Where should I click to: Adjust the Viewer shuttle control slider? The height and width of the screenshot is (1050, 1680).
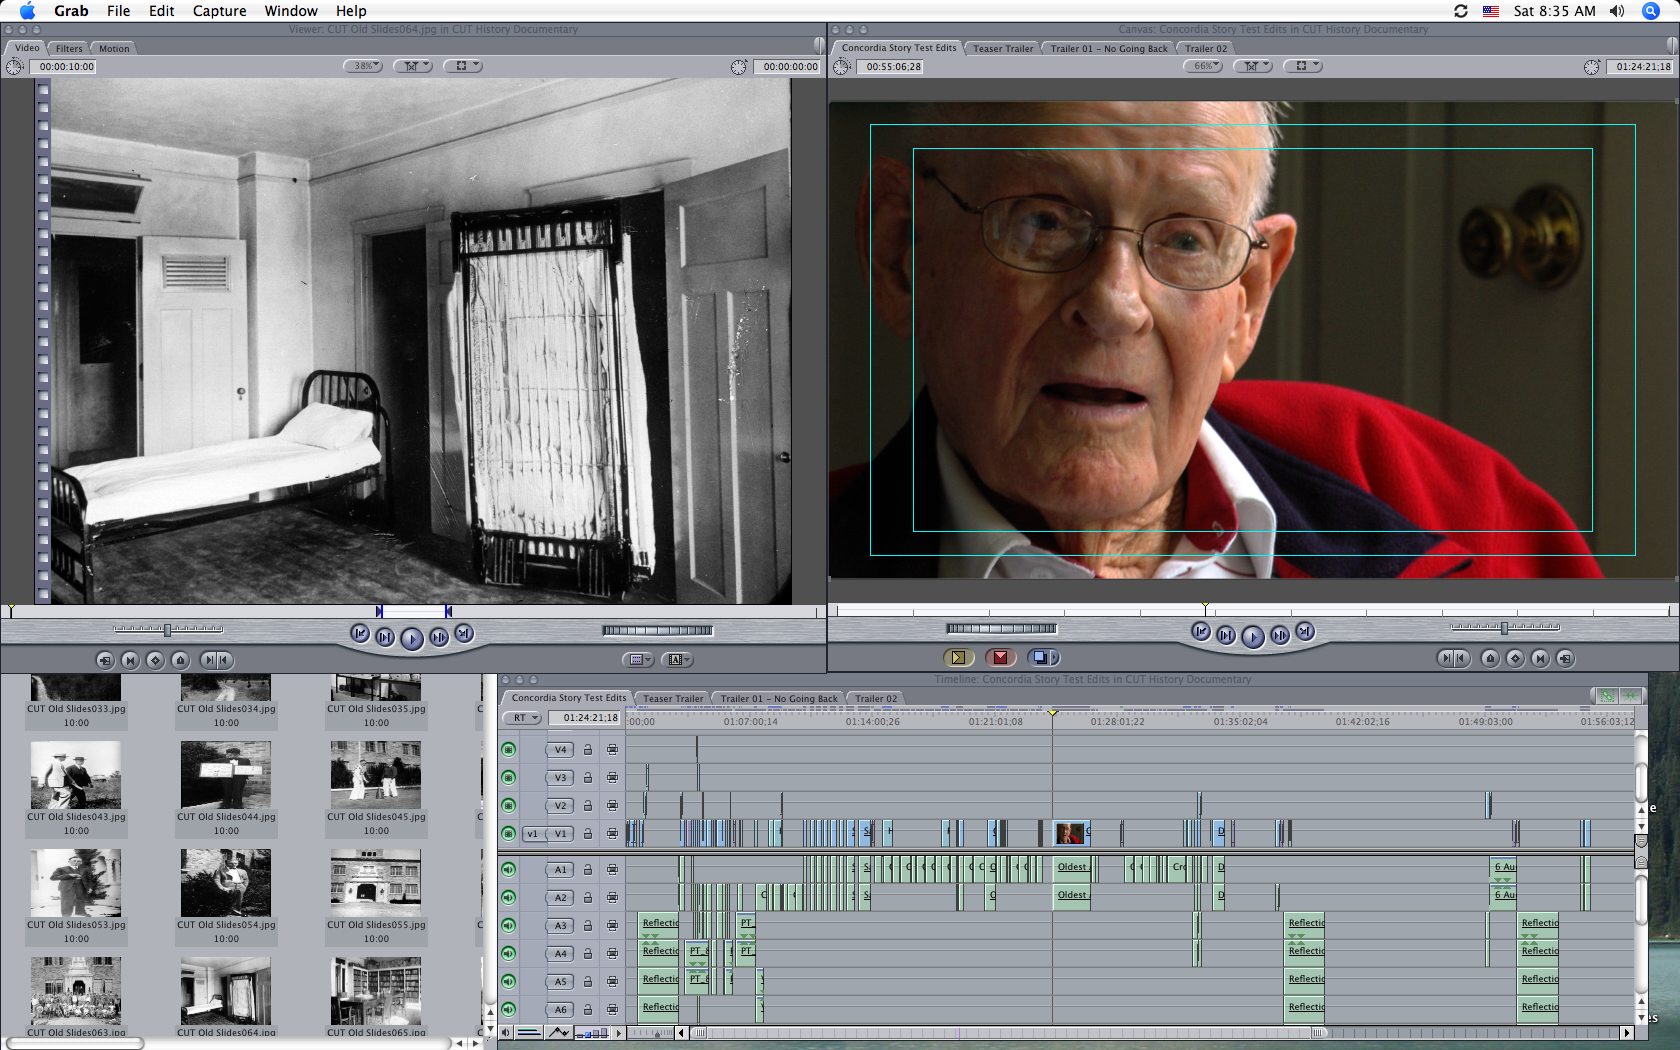tap(168, 629)
